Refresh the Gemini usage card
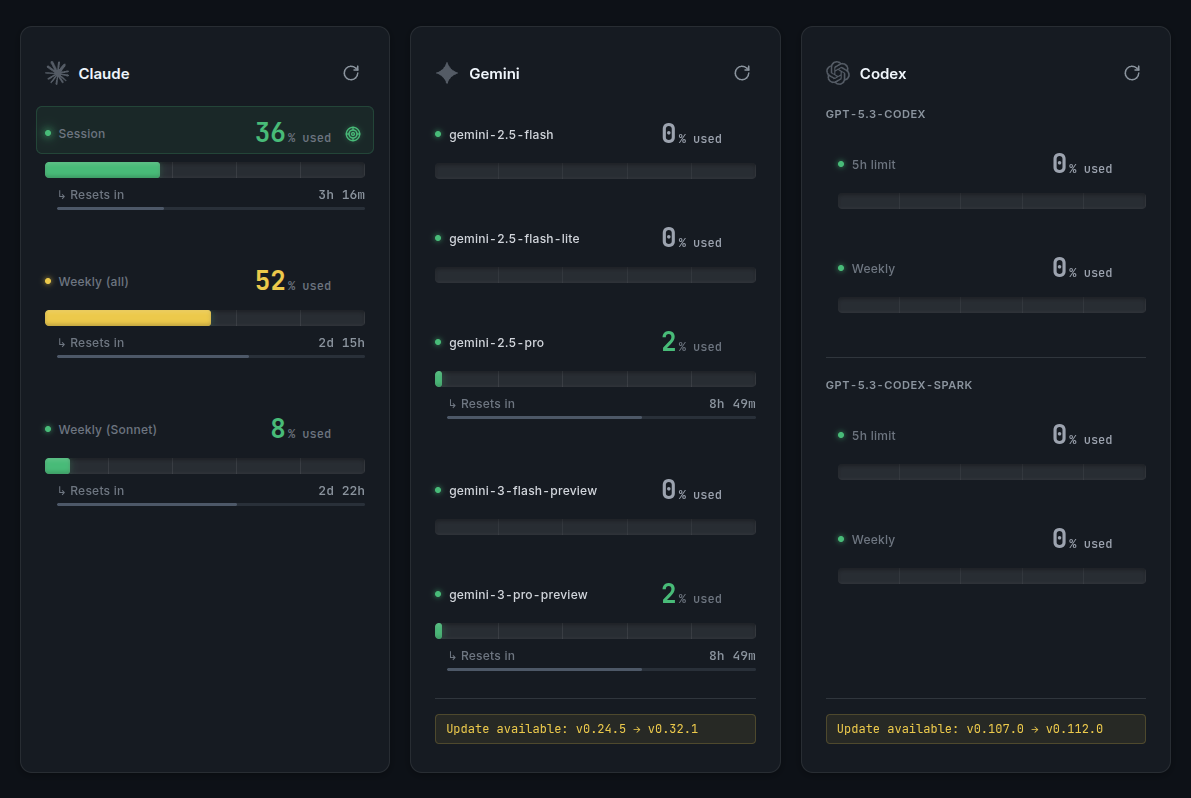The image size is (1191, 798). (742, 73)
